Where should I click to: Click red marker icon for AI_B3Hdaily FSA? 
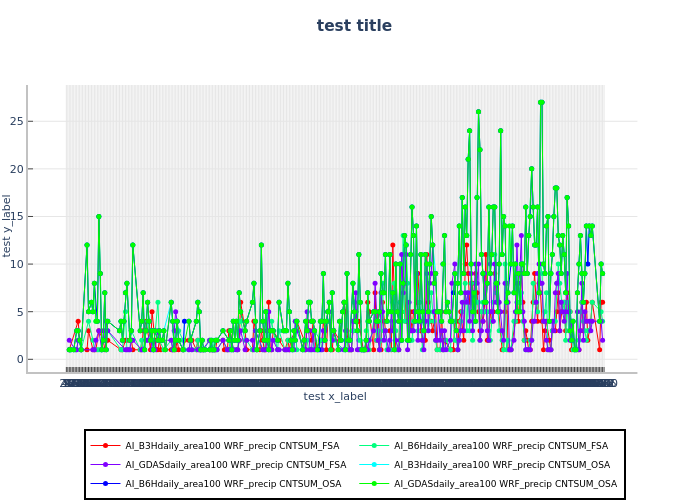[x=105, y=446]
